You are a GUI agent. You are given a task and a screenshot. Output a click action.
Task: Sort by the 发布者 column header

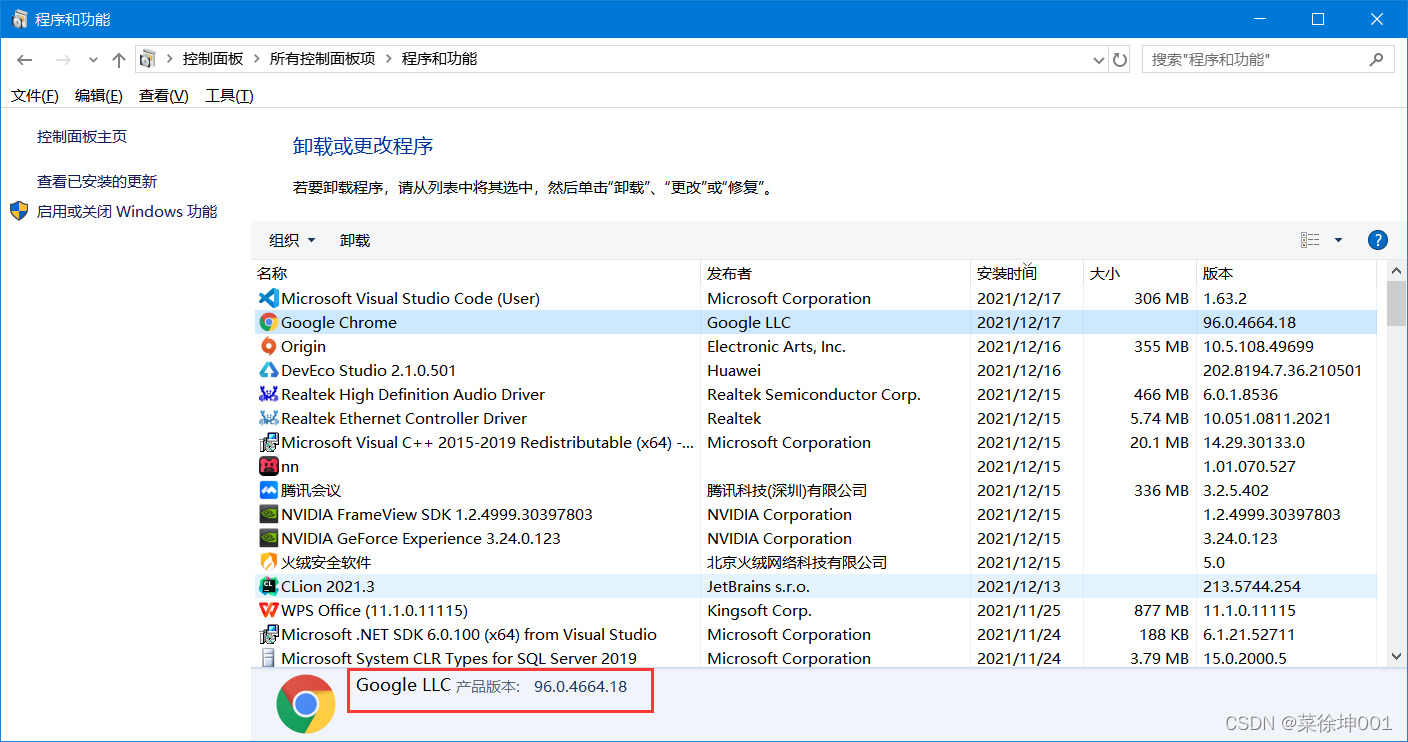coord(835,273)
